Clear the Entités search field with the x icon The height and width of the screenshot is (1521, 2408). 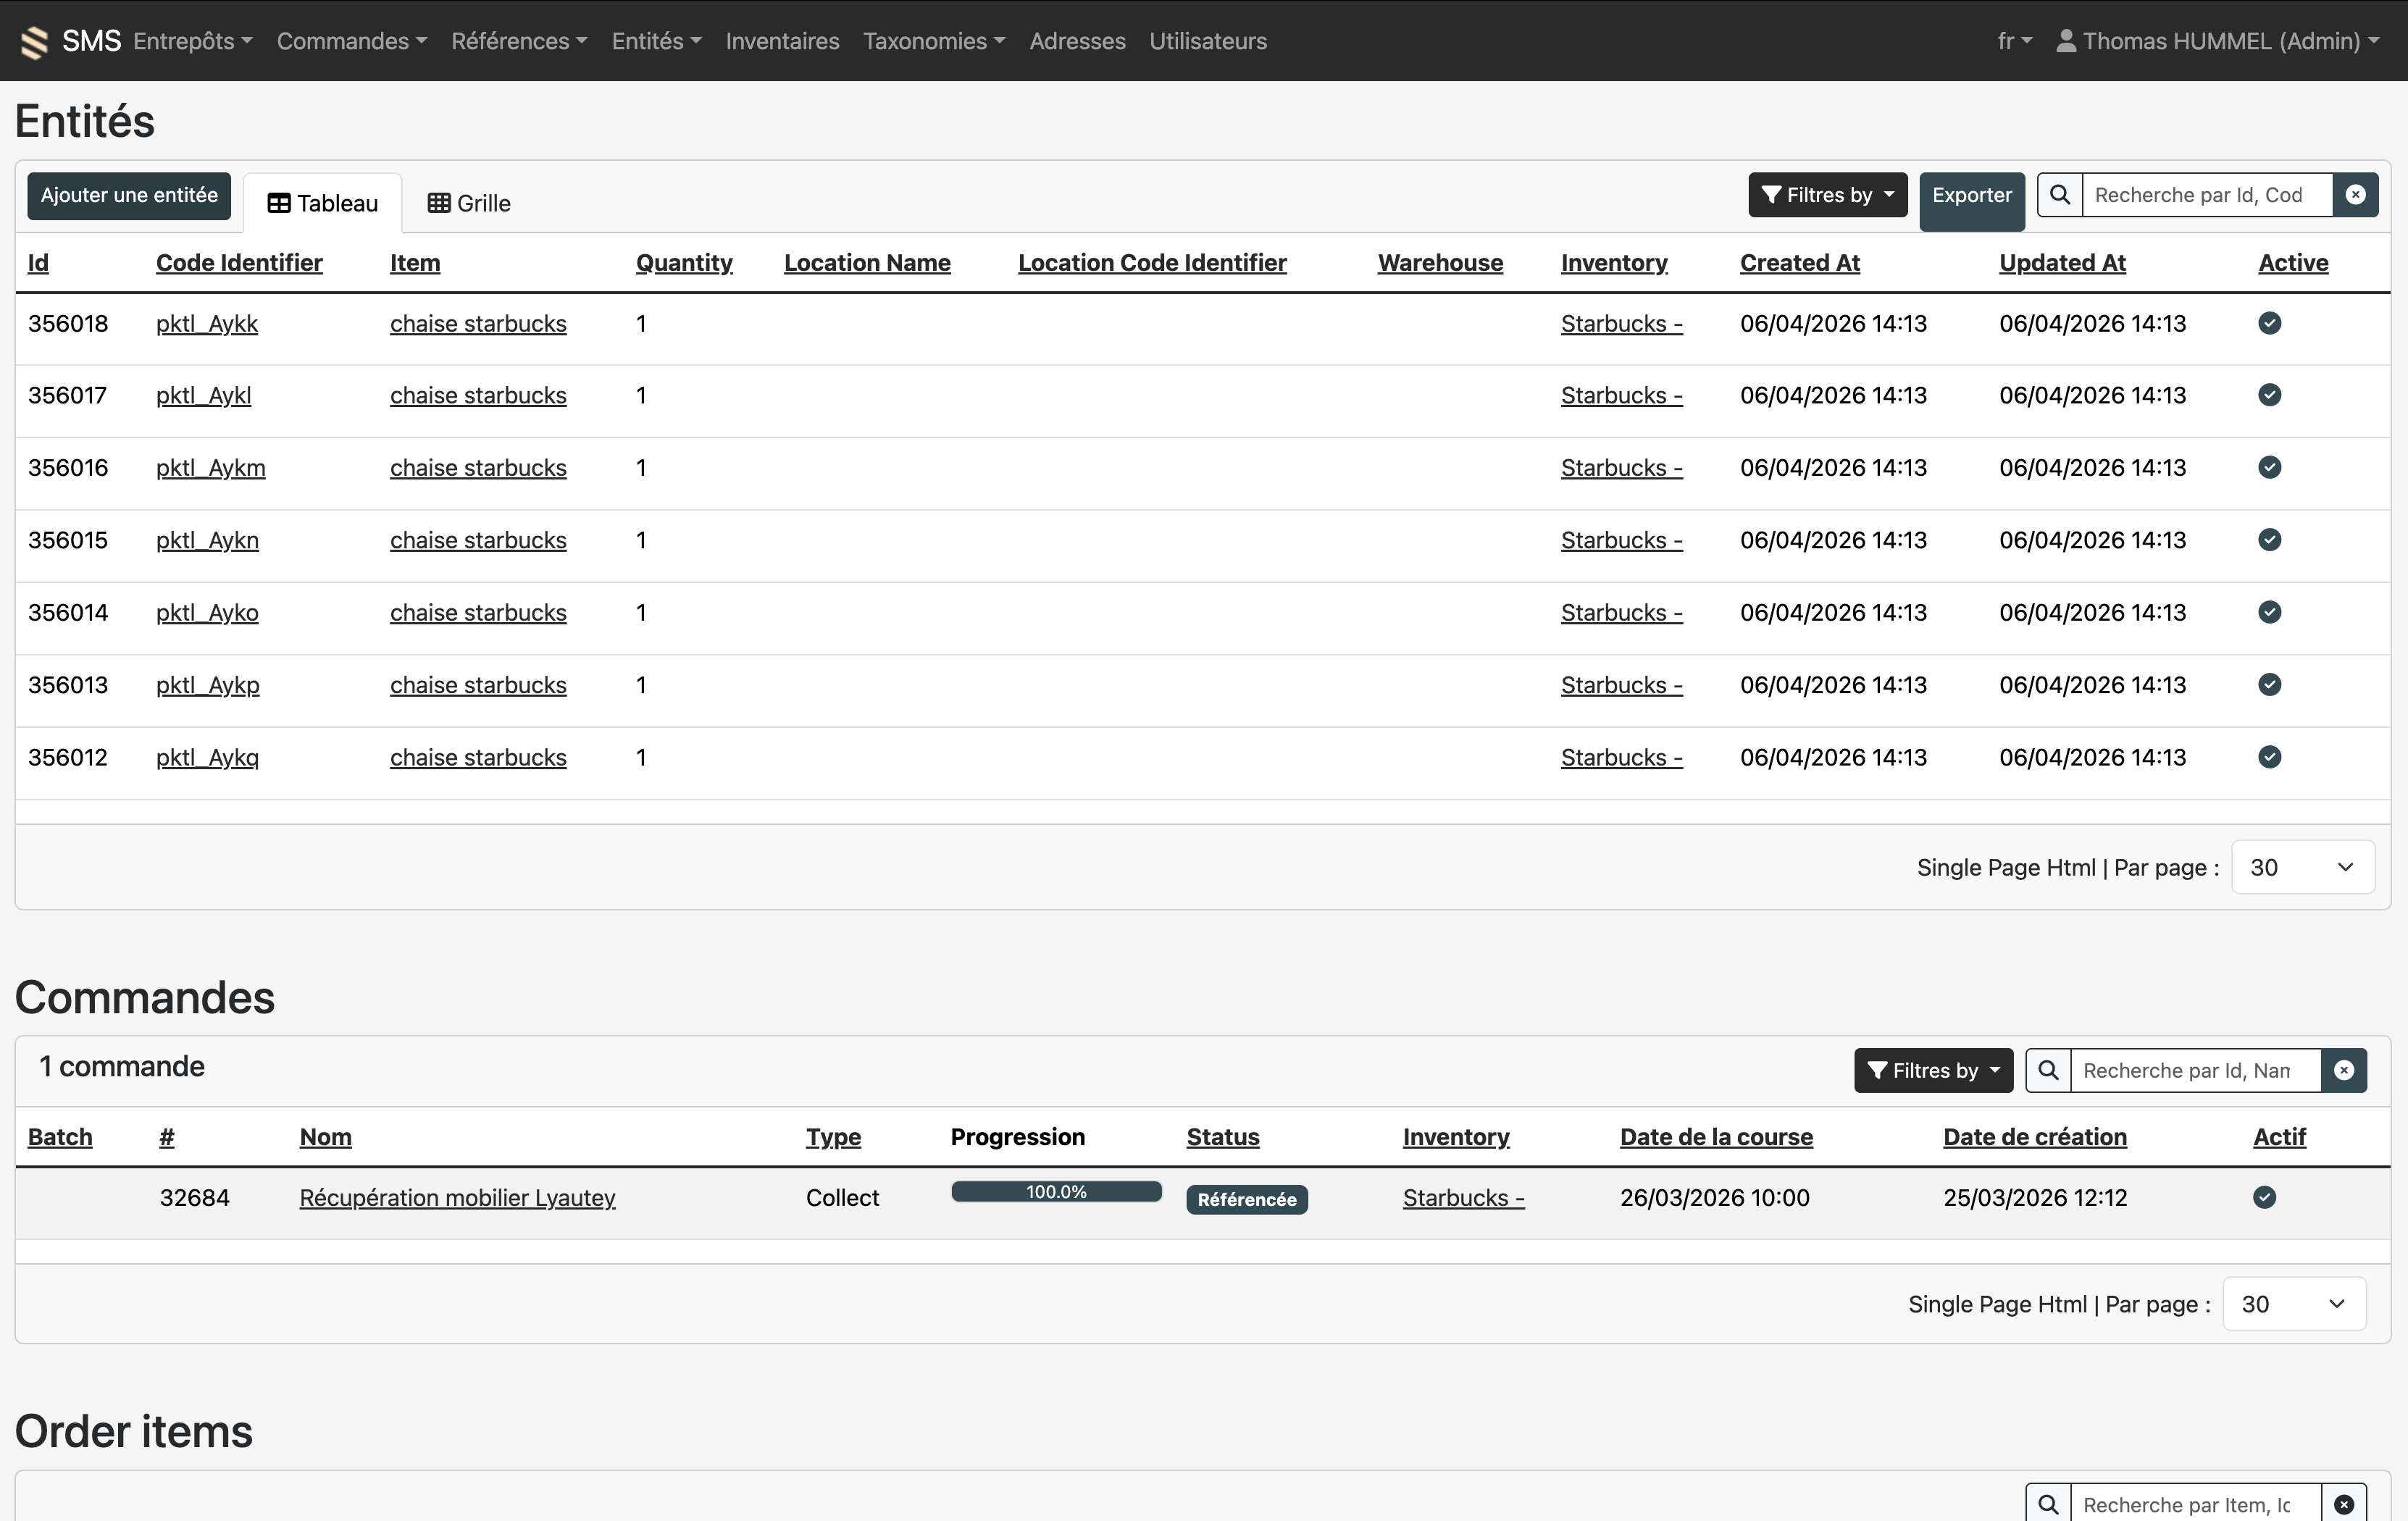point(2356,194)
